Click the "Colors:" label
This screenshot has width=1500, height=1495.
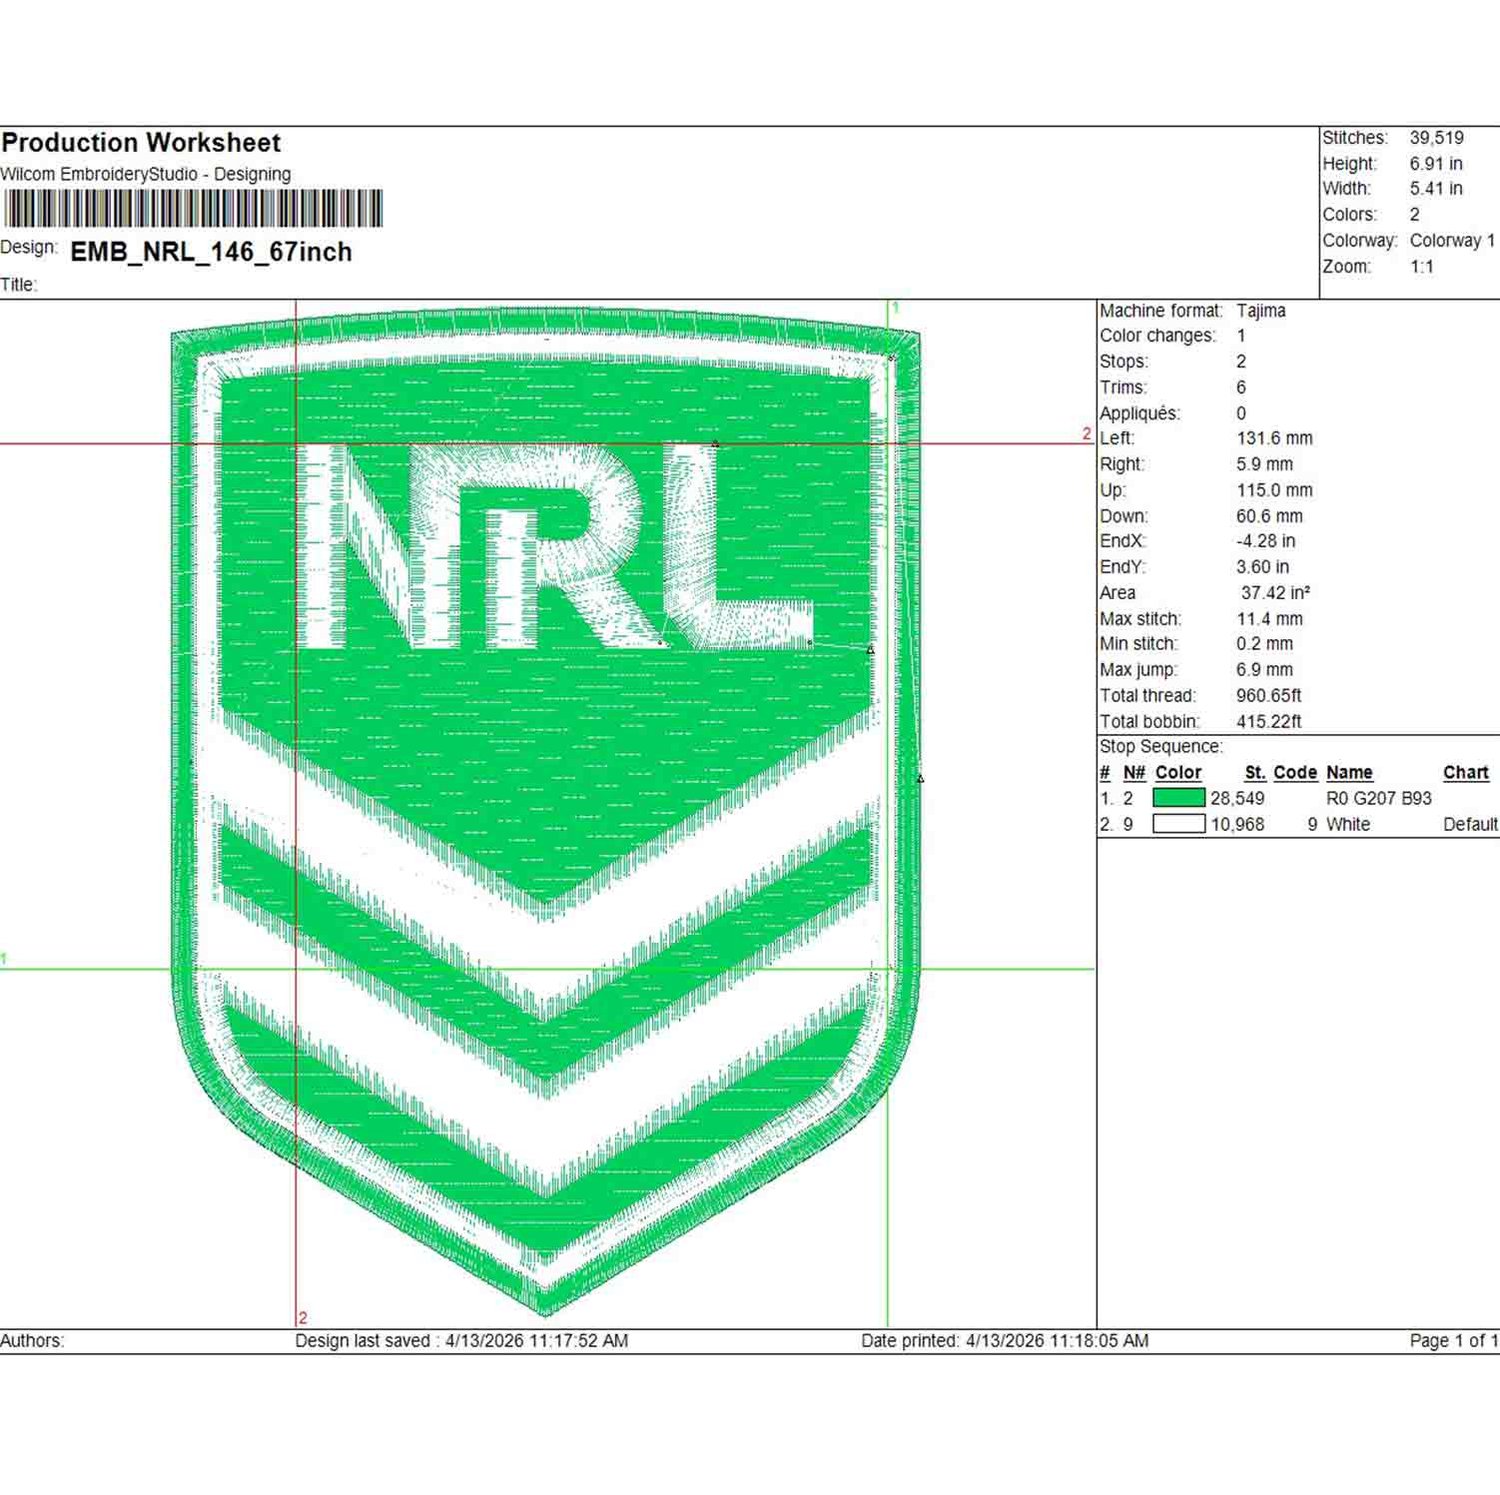click(1350, 215)
